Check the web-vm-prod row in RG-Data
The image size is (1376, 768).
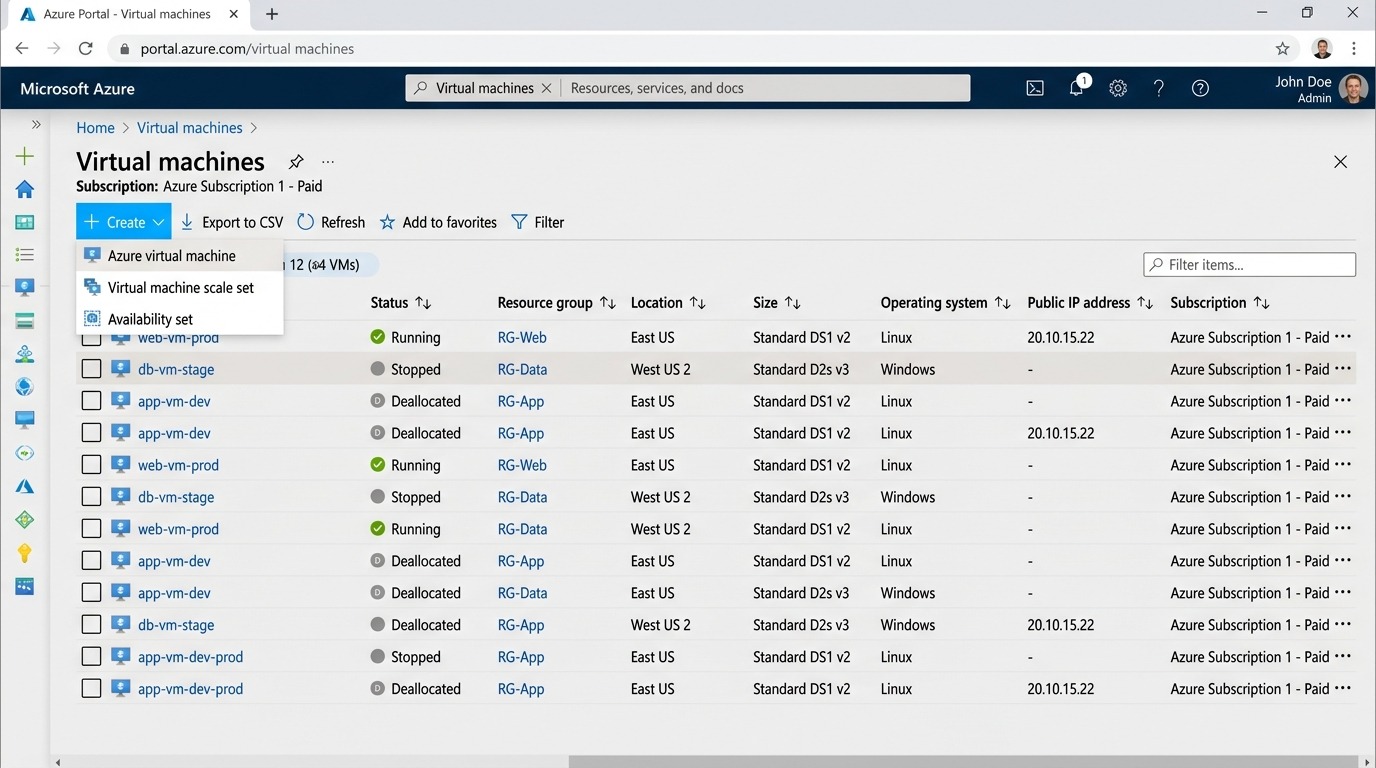tap(91, 529)
